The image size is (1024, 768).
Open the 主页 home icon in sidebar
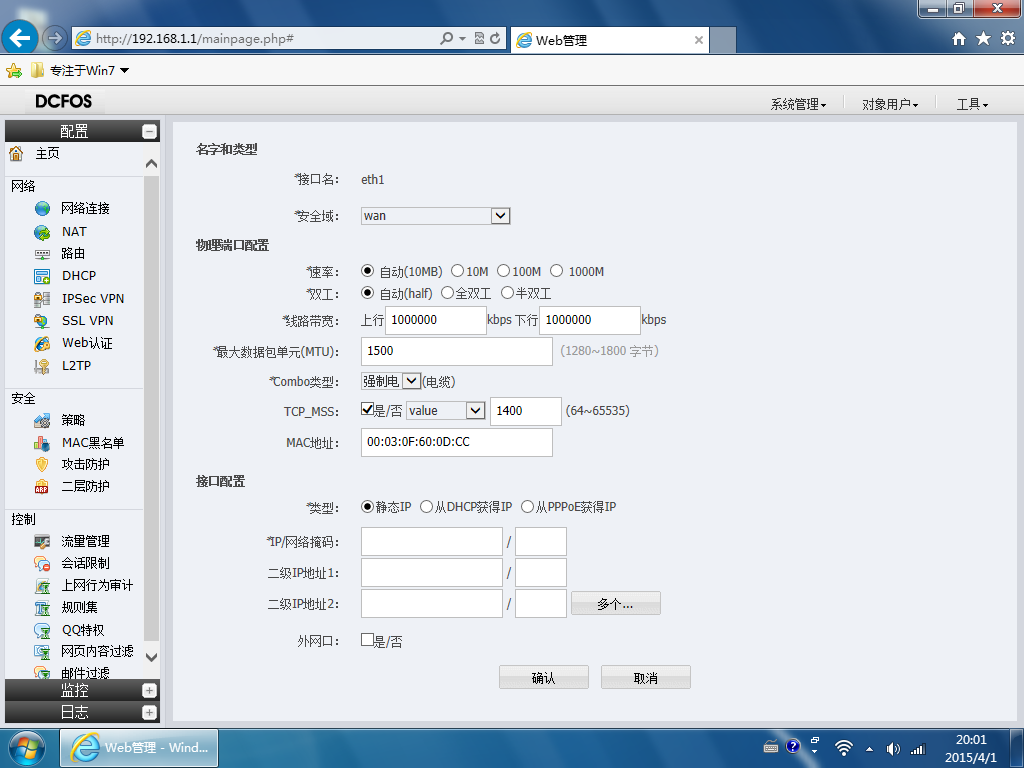pyautogui.click(x=16, y=153)
